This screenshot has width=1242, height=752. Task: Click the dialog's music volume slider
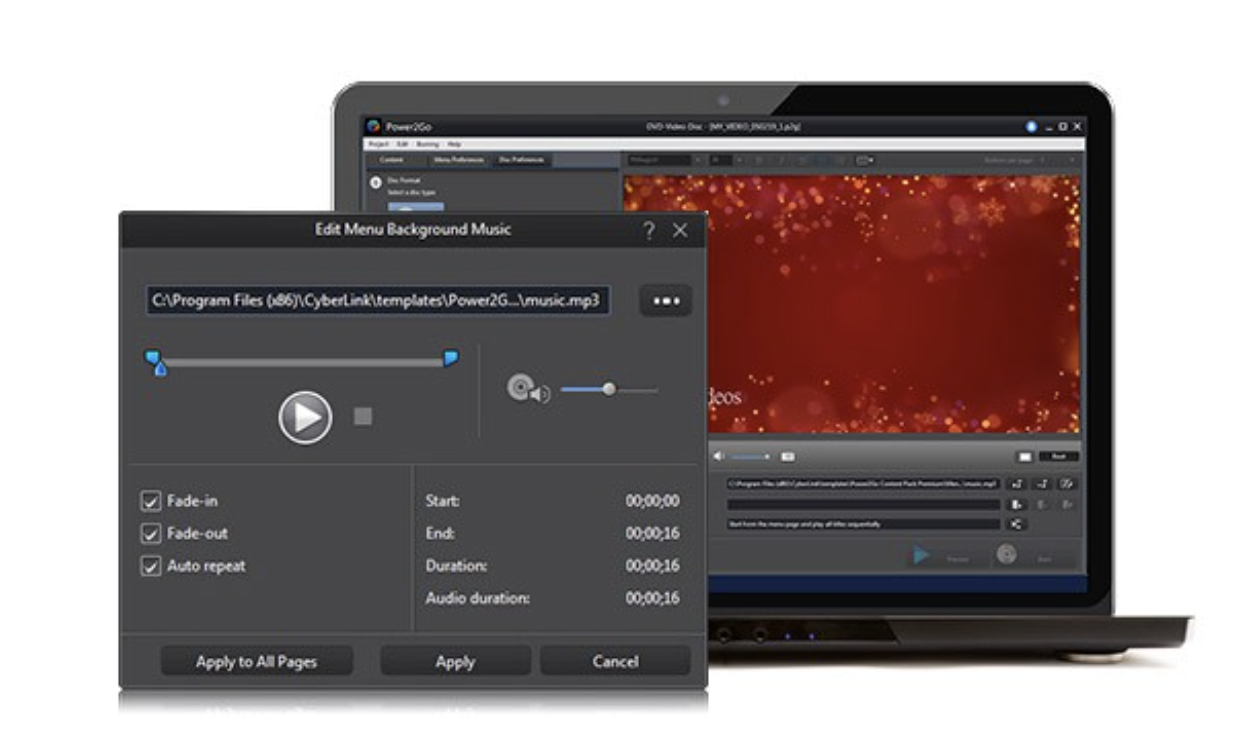[x=609, y=389]
